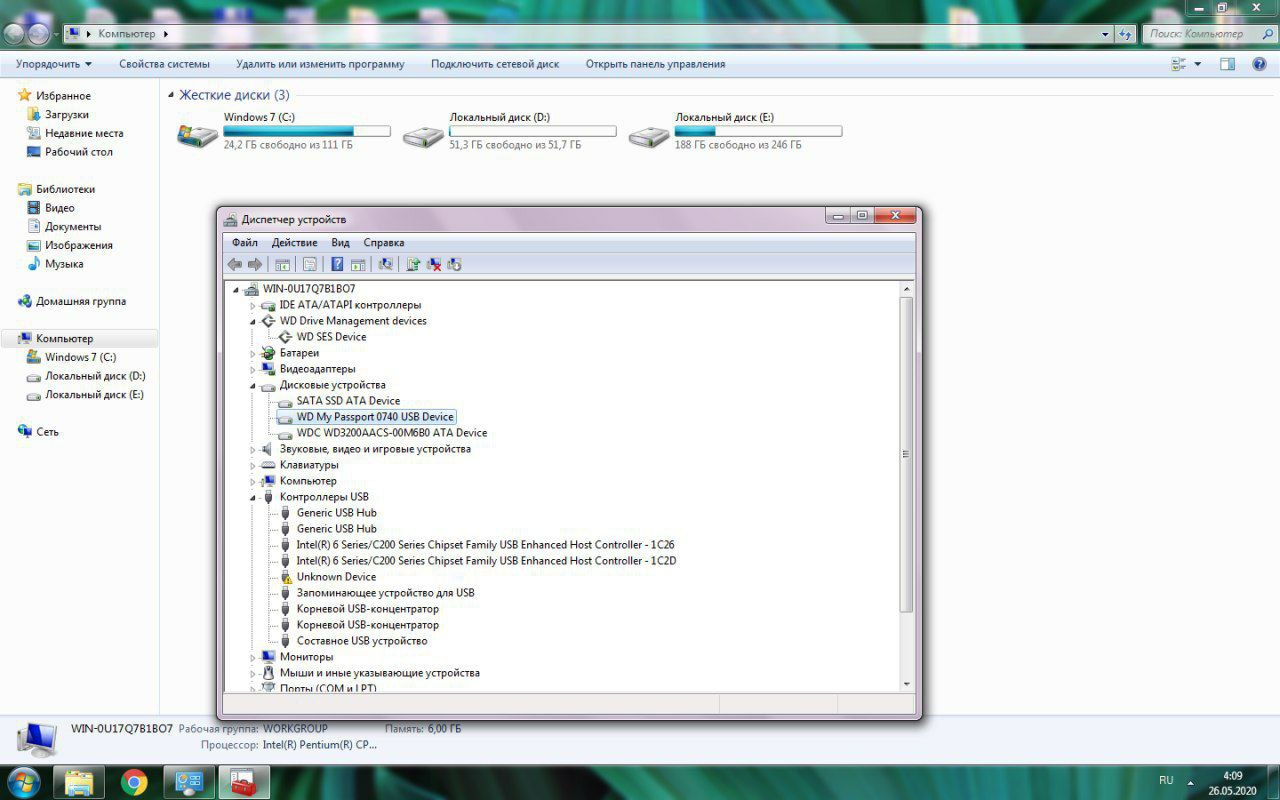The width and height of the screenshot is (1280, 800).
Task: Expand Звуковые, видео и игровые устройства
Action: [x=253, y=449]
